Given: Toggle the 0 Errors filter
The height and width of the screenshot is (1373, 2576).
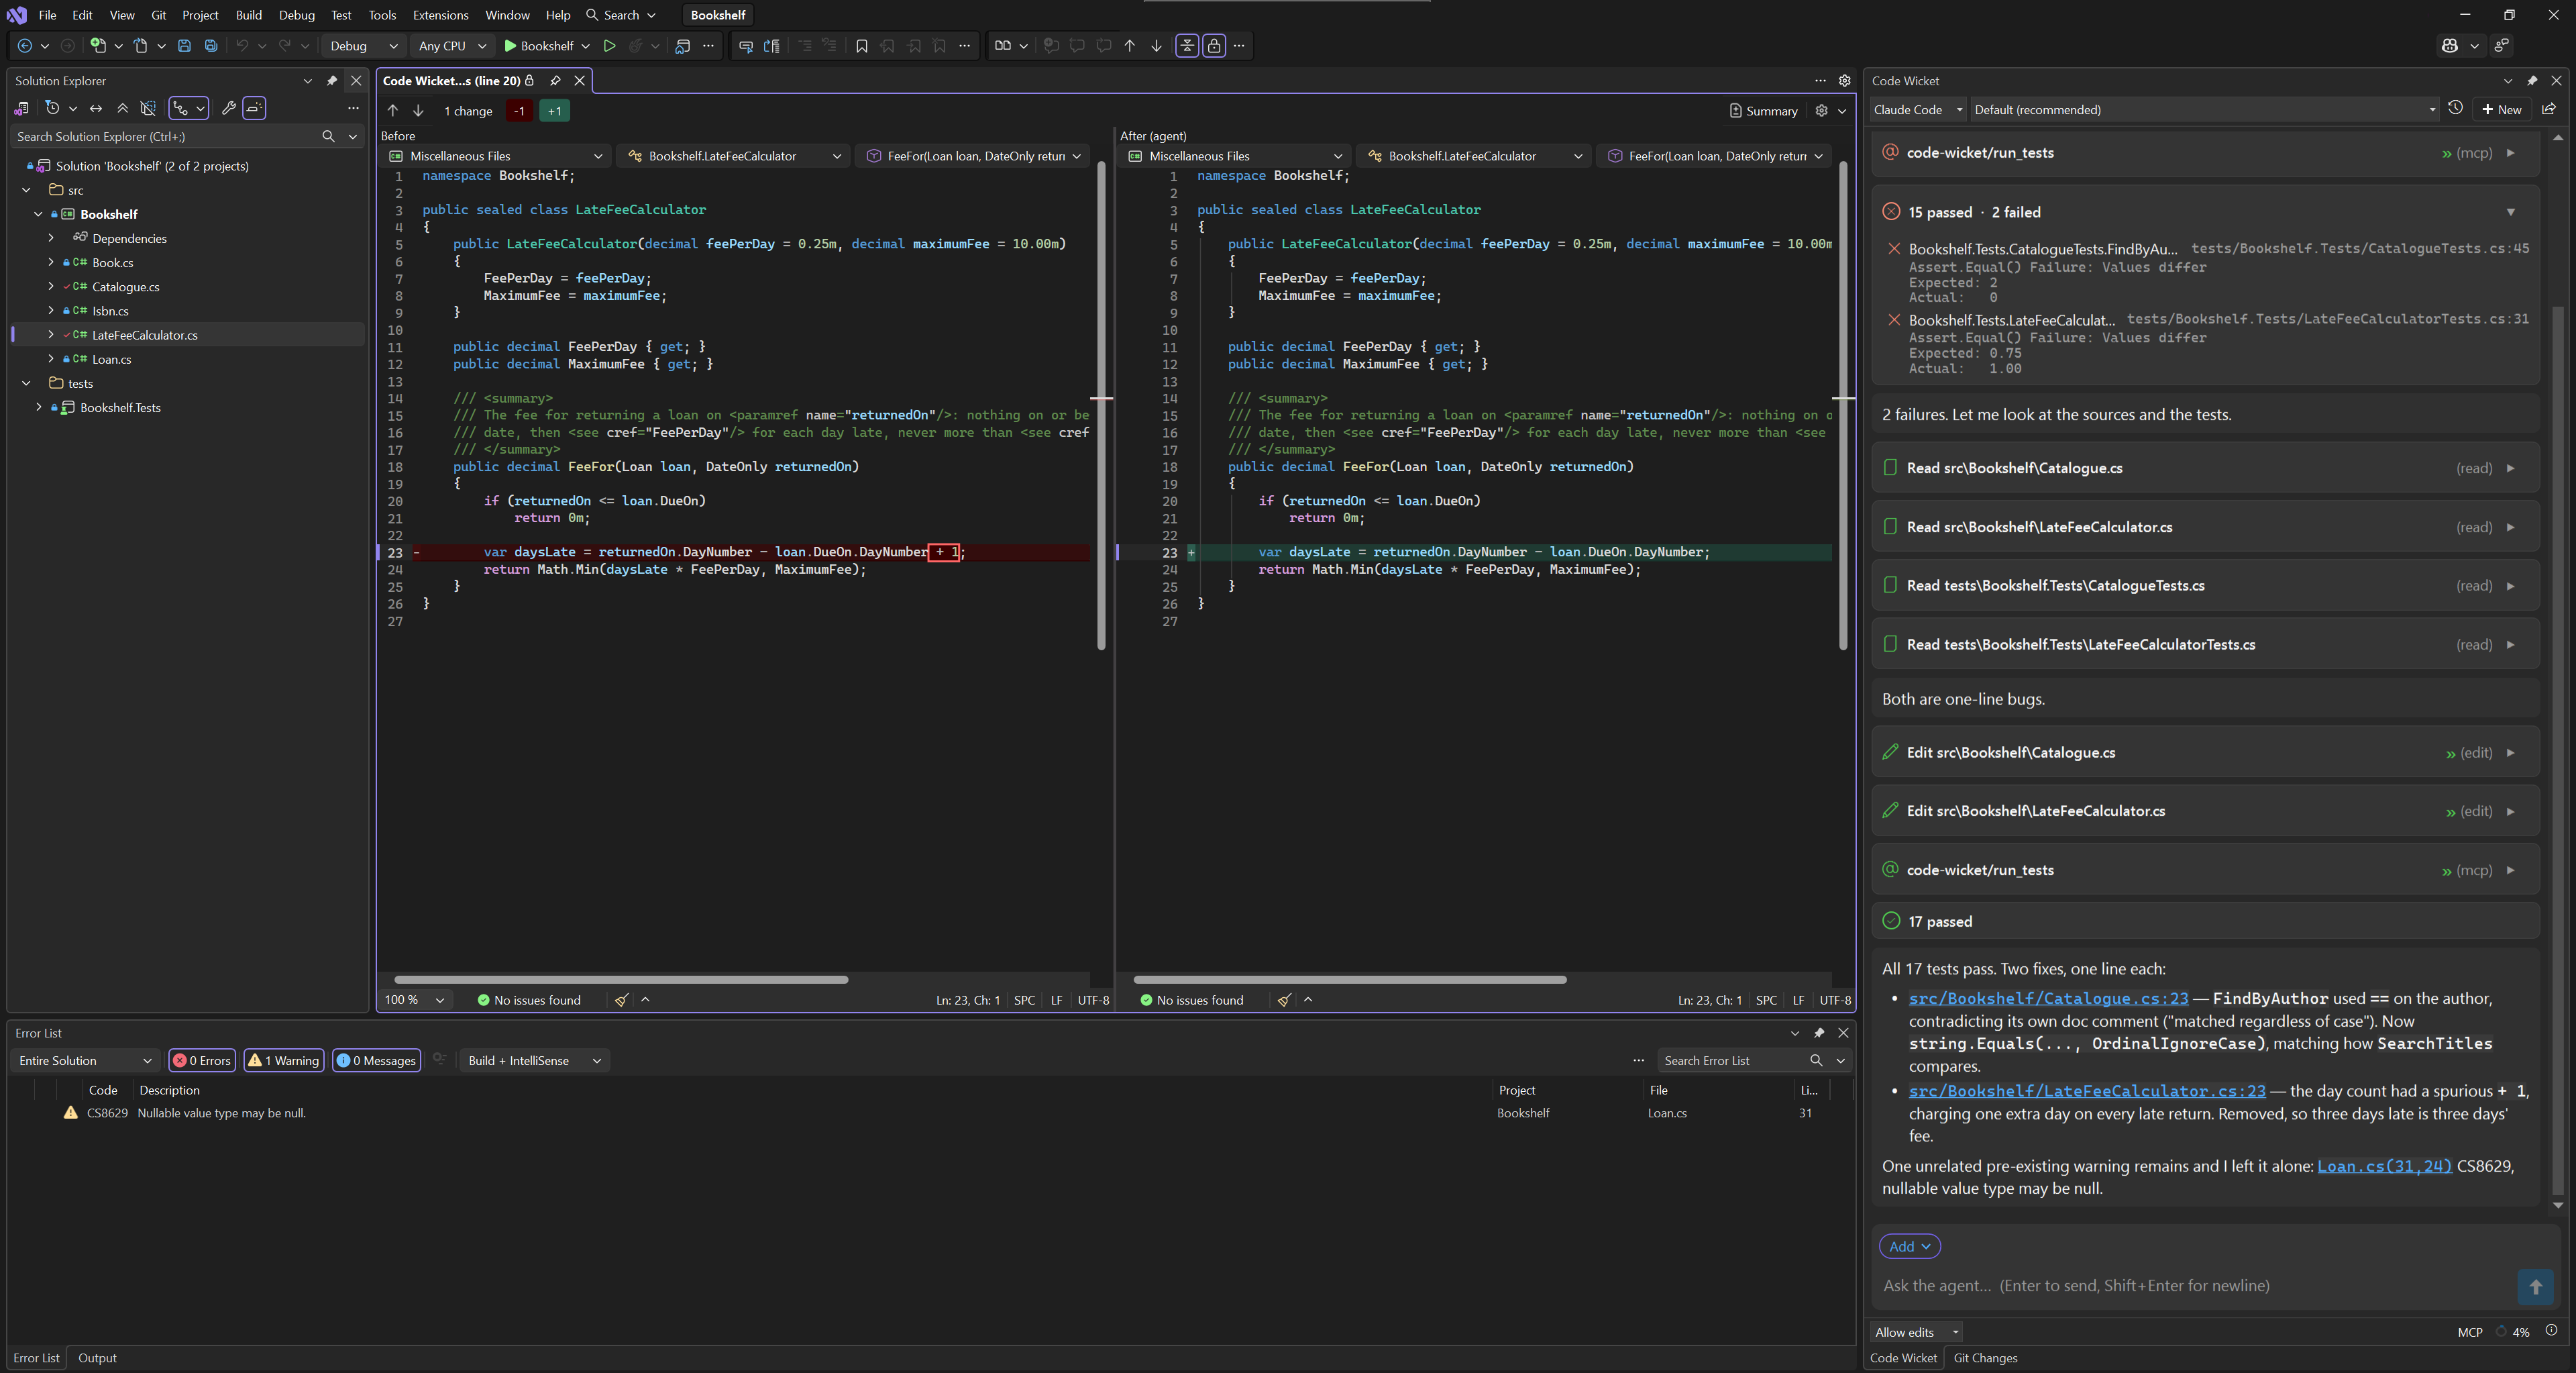Looking at the screenshot, I should click(203, 1061).
